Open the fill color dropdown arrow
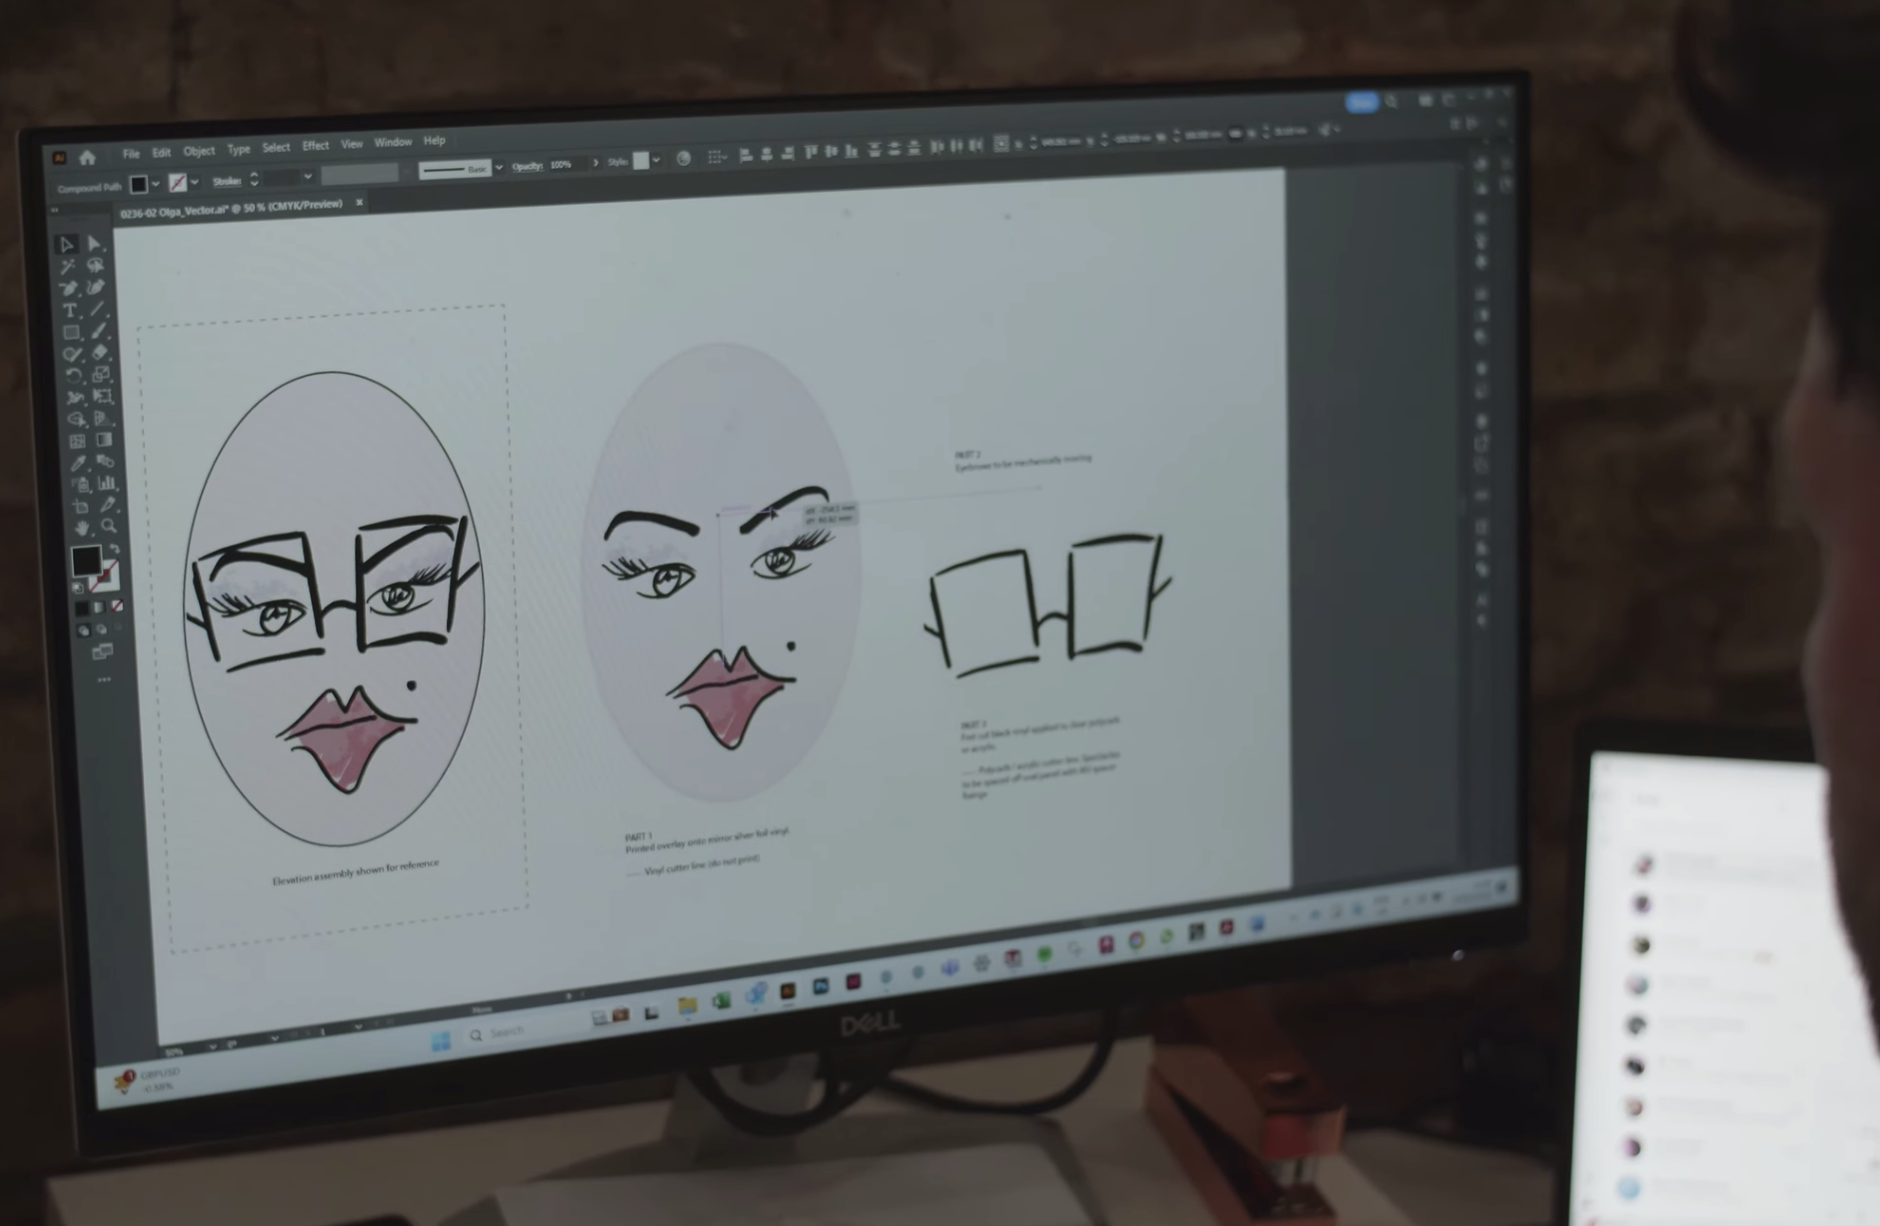1880x1226 pixels. [x=156, y=183]
